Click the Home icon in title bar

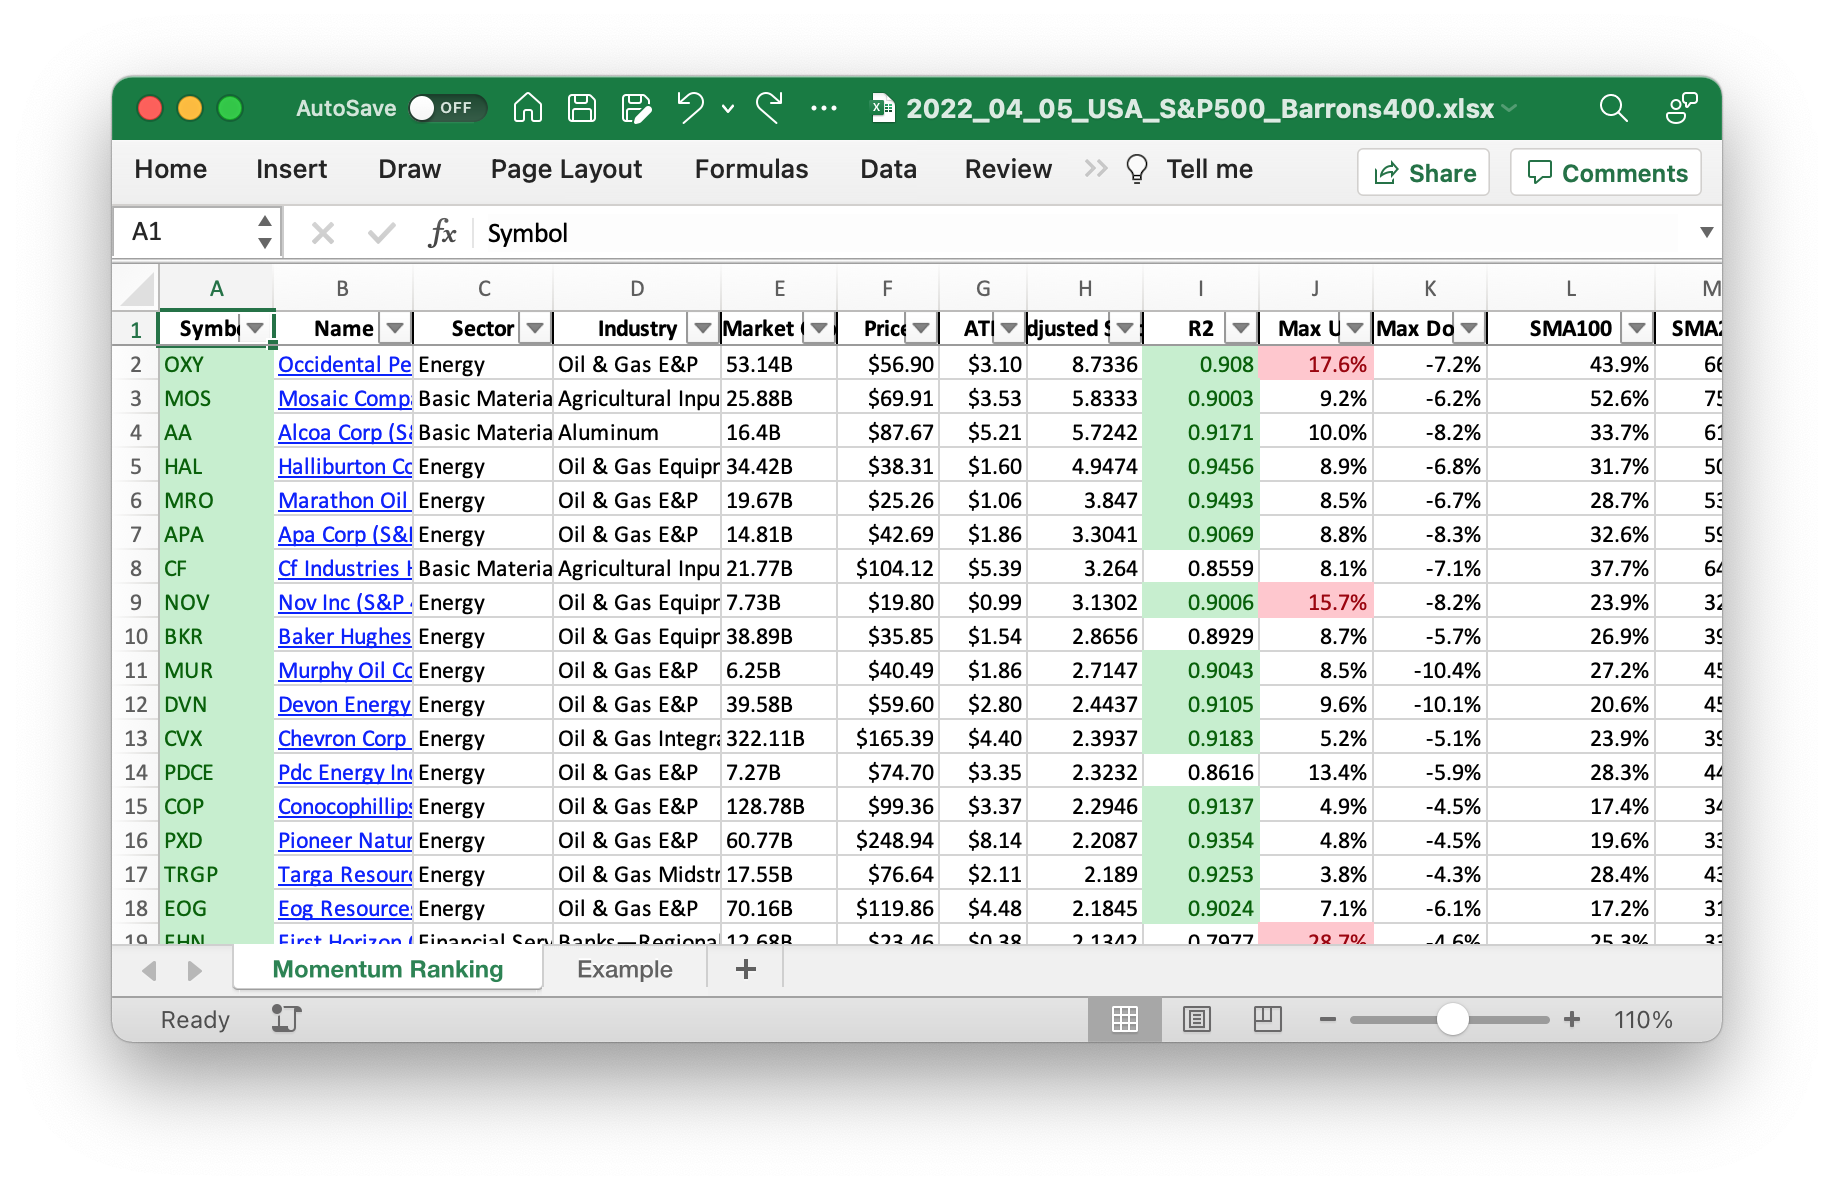527,108
